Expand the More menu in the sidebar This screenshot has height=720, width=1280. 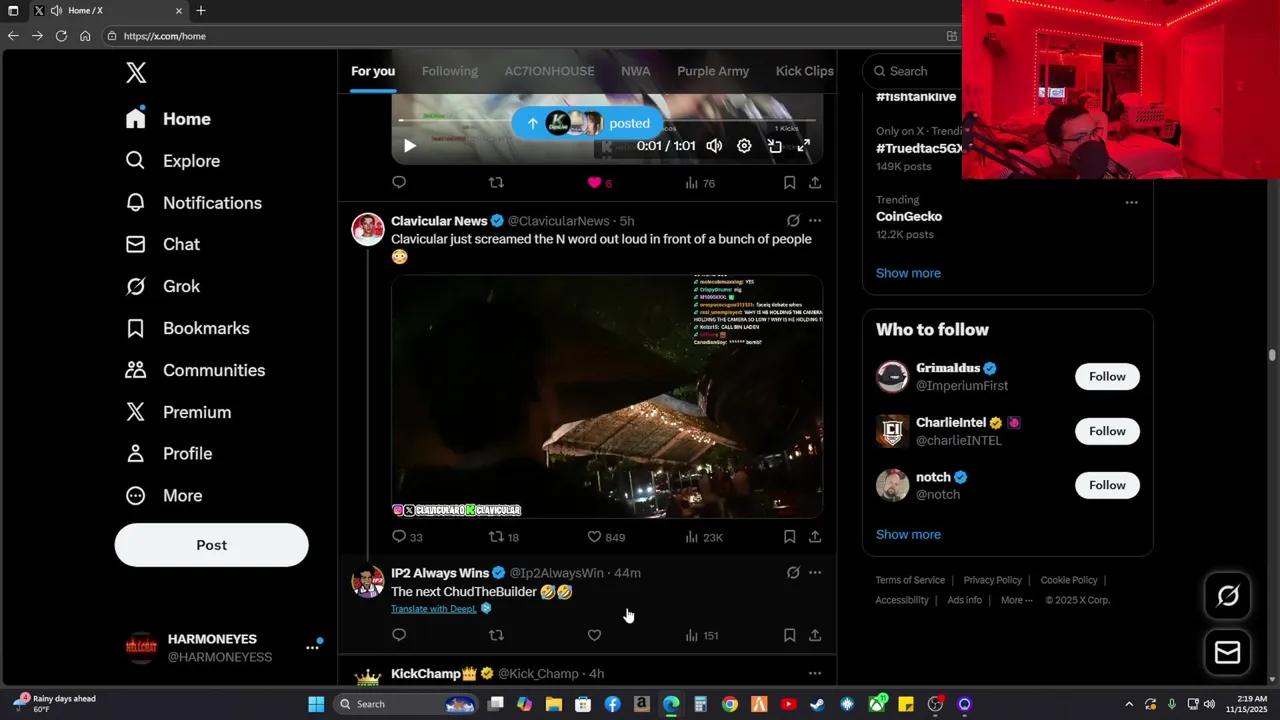(163, 496)
